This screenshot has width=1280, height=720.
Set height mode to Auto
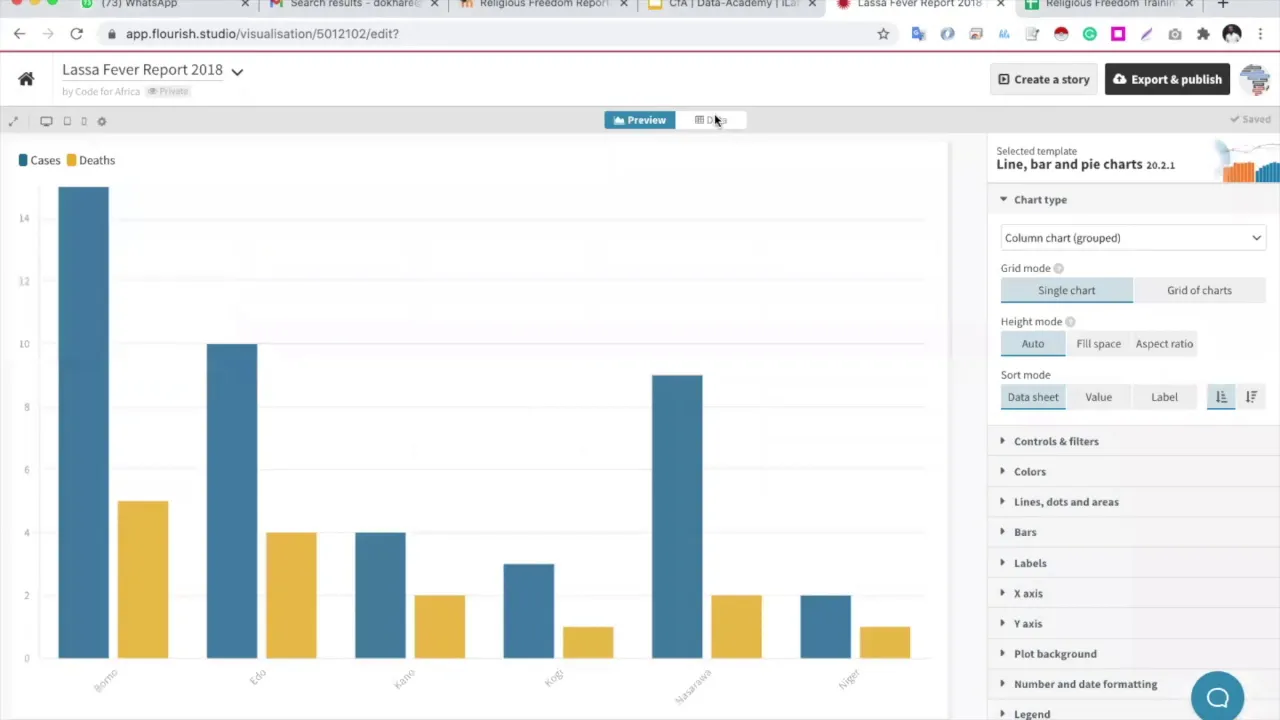coord(1033,344)
